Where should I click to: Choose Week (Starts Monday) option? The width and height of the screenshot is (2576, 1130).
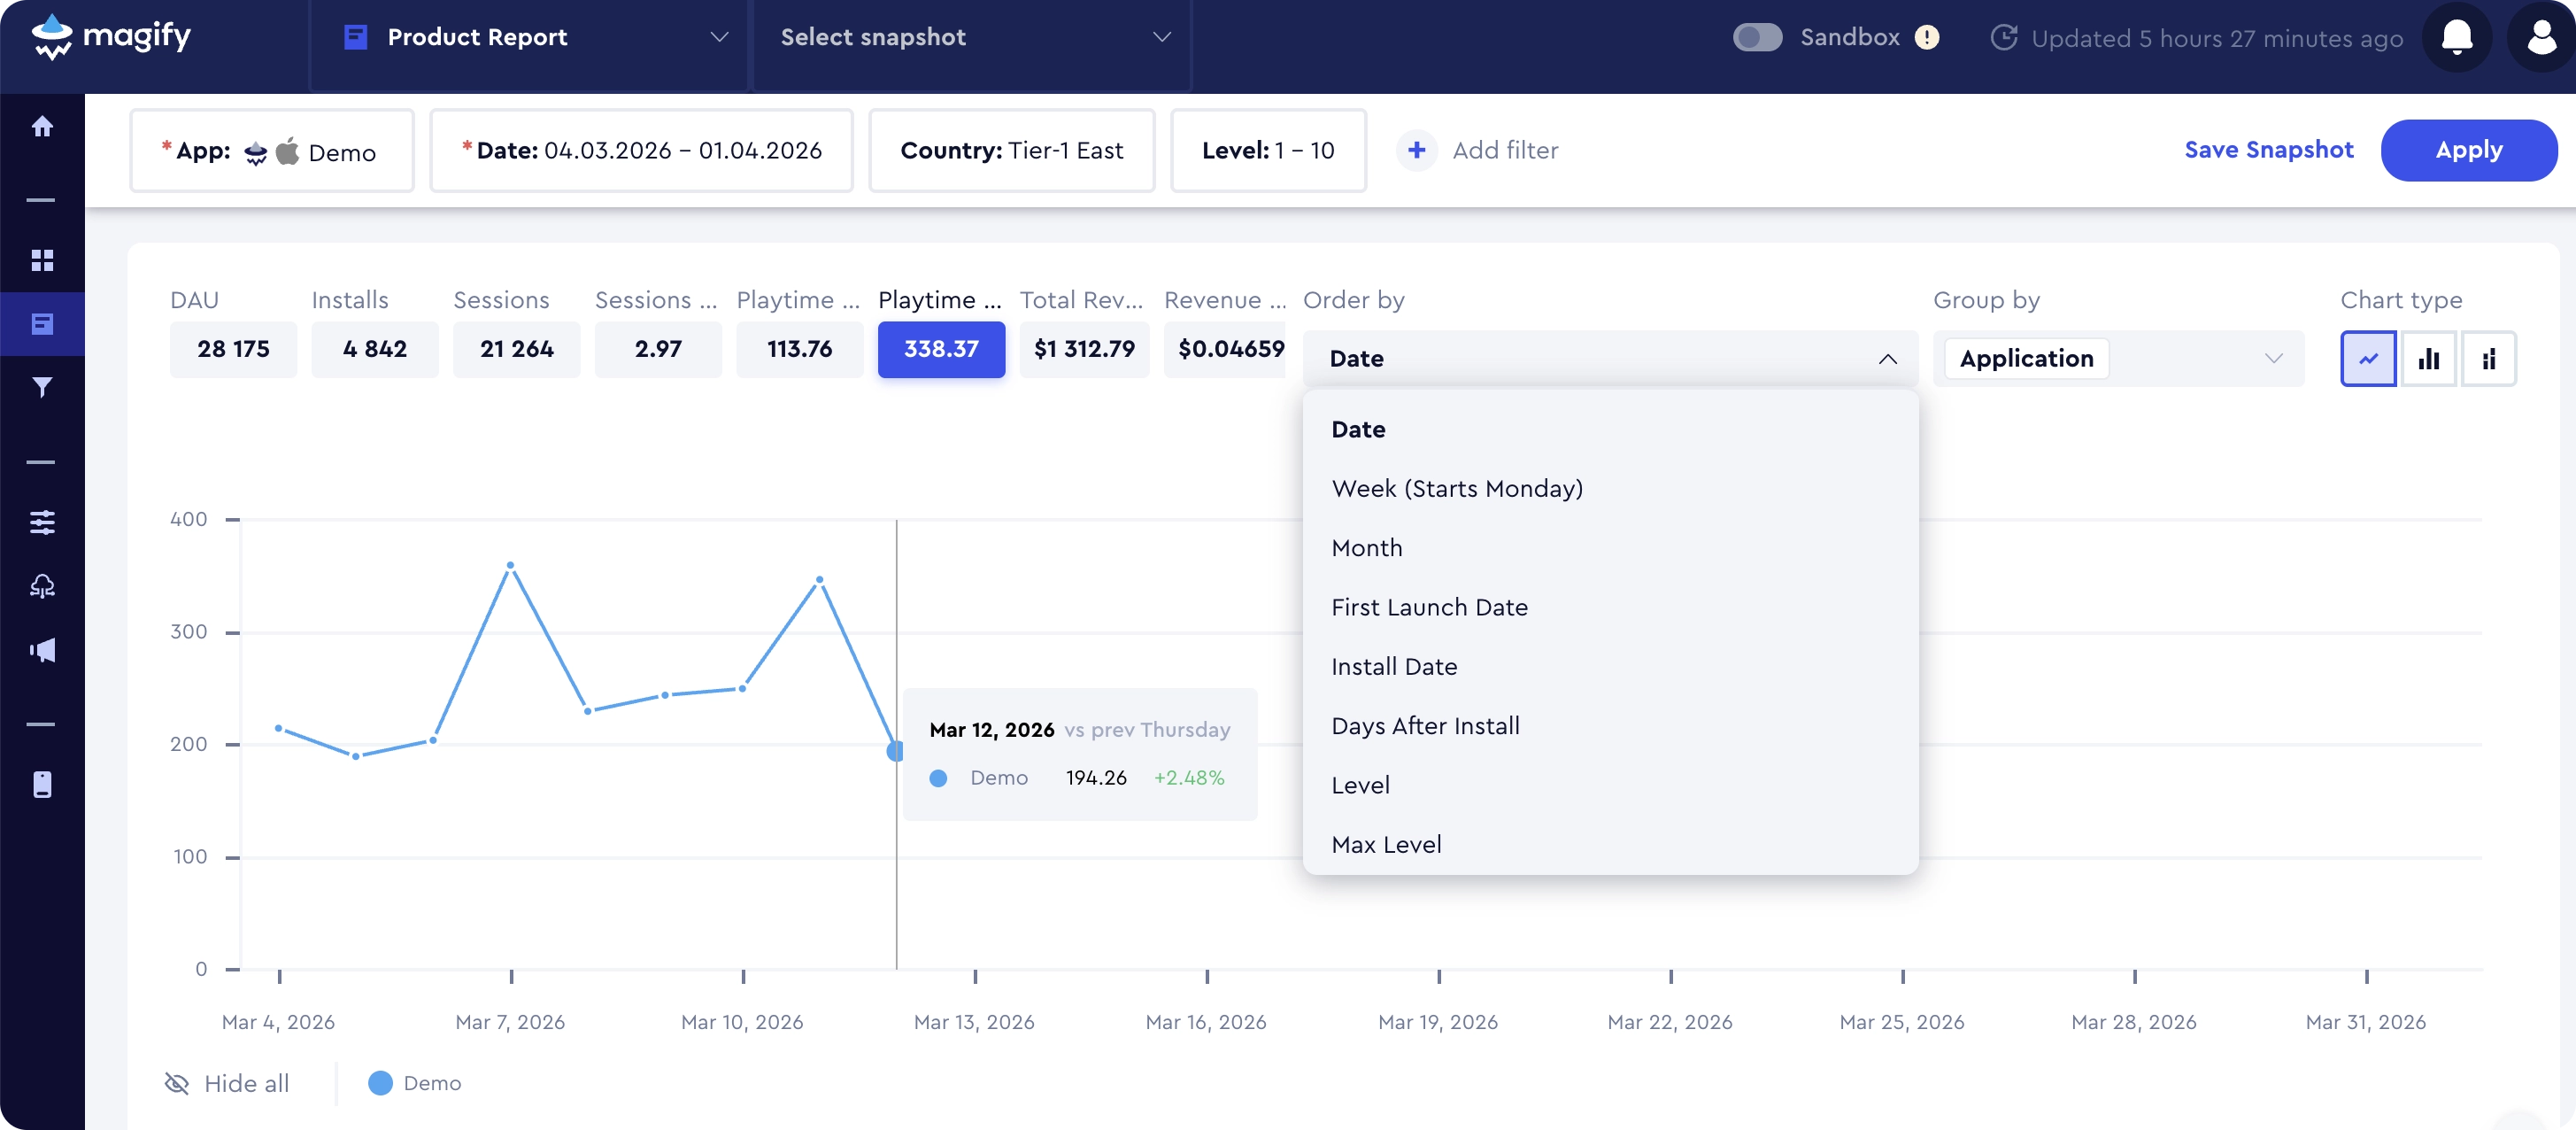coord(1610,488)
